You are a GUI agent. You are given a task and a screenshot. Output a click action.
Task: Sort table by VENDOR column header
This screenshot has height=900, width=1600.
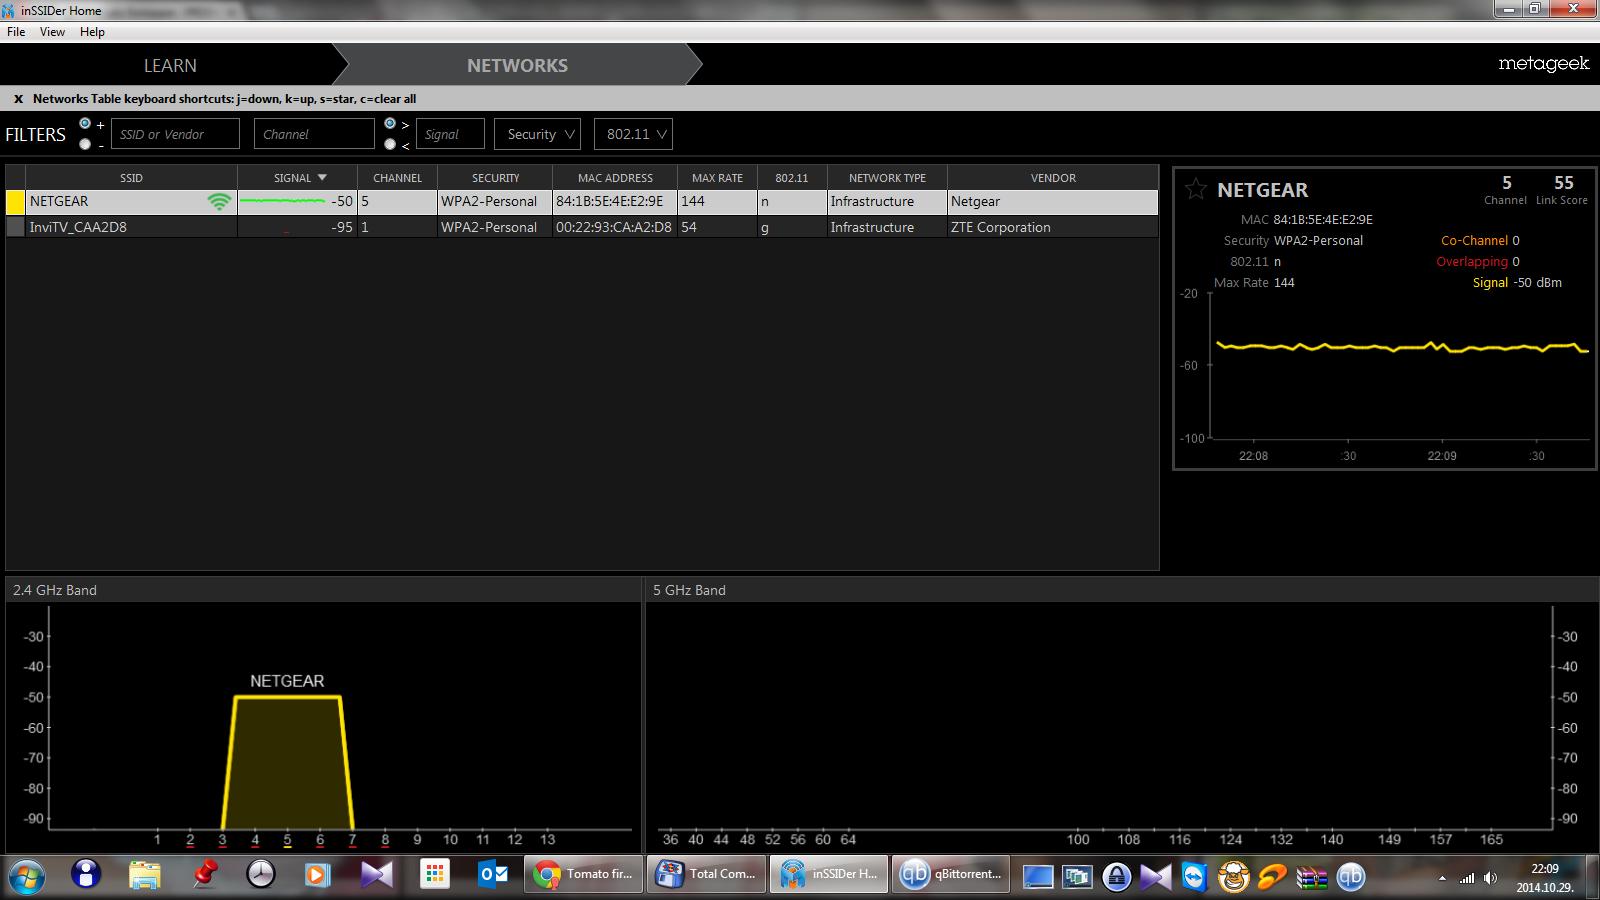tap(1053, 177)
